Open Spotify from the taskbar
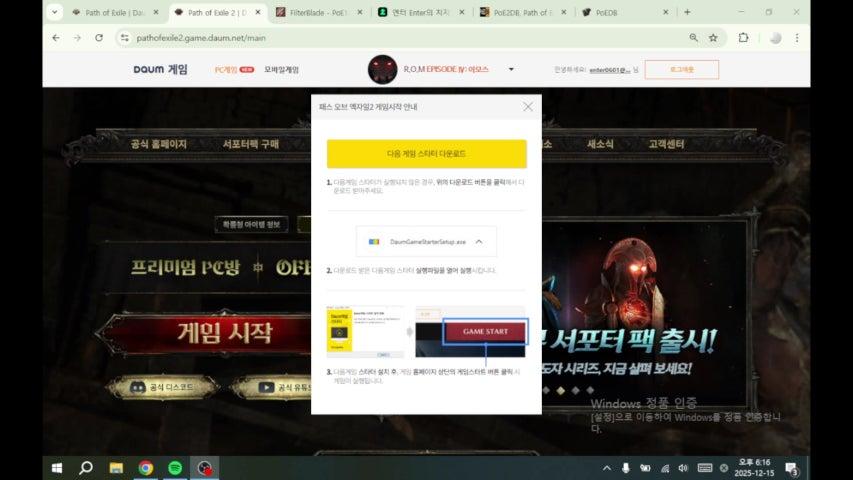 (x=175, y=468)
